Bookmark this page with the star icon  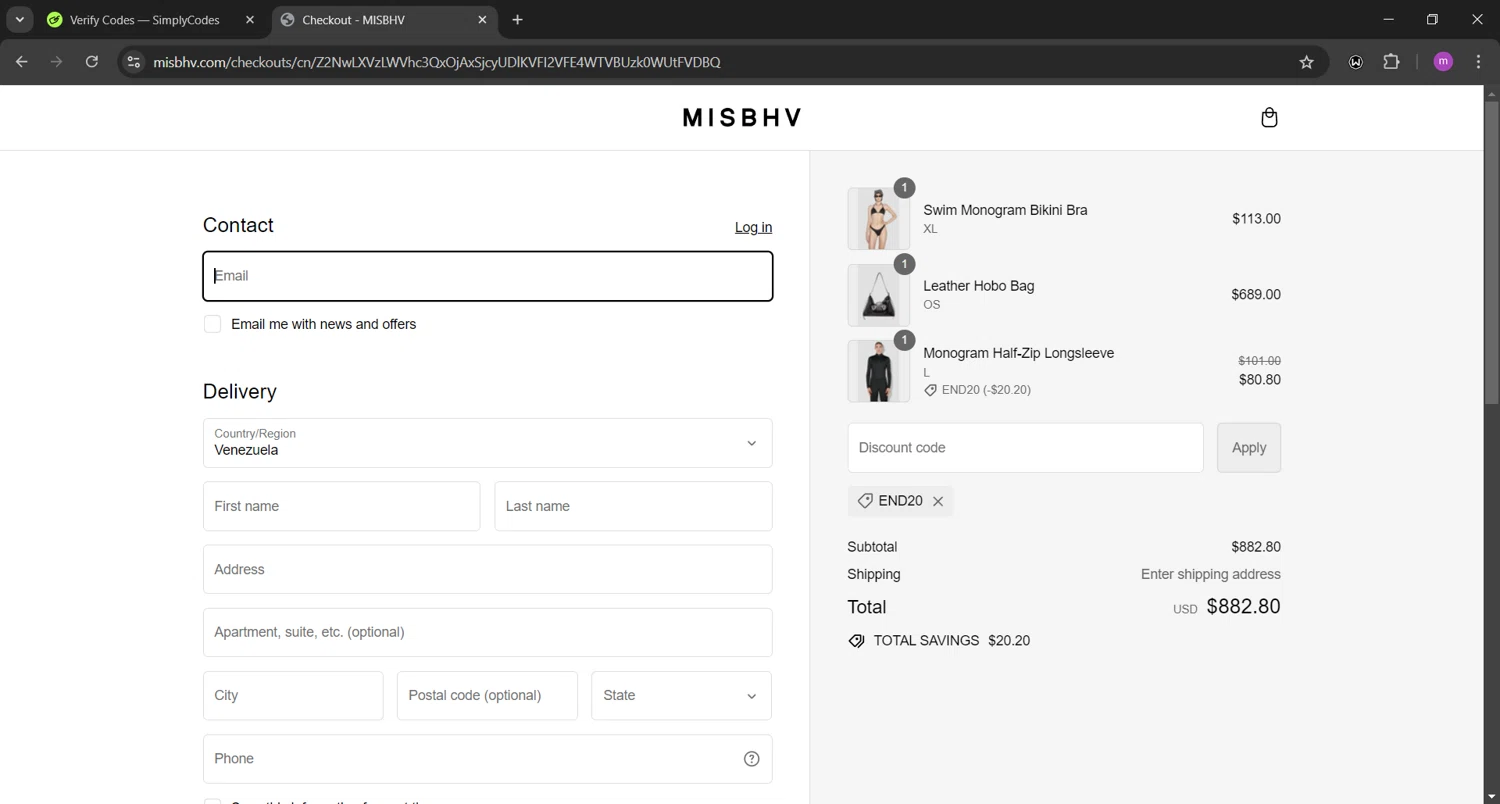[x=1306, y=62]
